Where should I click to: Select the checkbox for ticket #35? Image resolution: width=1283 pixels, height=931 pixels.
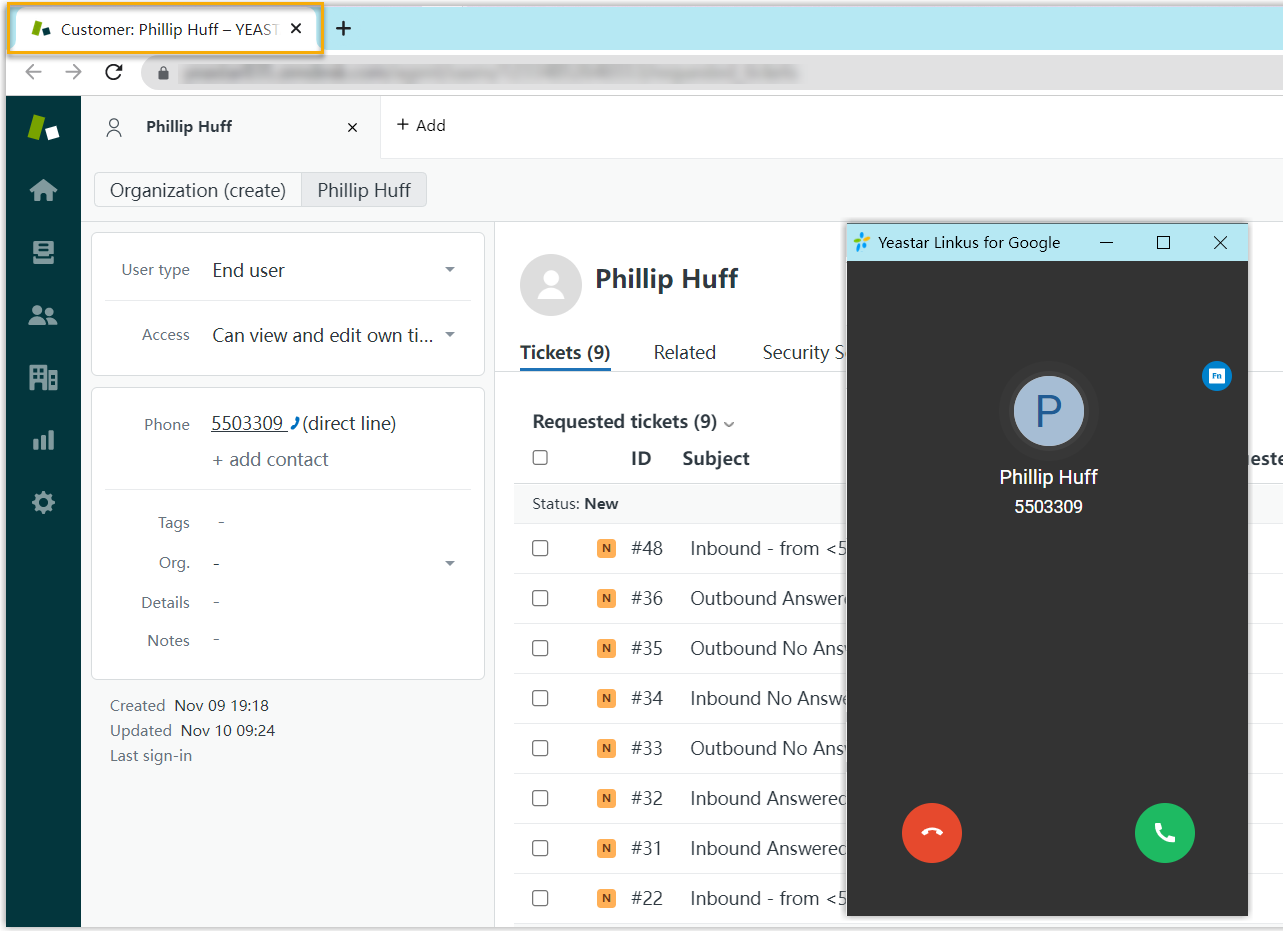(x=540, y=648)
